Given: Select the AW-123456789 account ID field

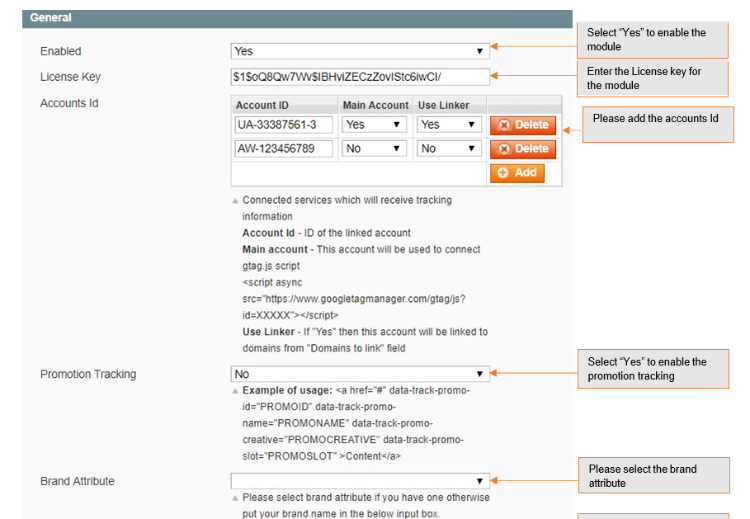Looking at the screenshot, I should 284,148.
